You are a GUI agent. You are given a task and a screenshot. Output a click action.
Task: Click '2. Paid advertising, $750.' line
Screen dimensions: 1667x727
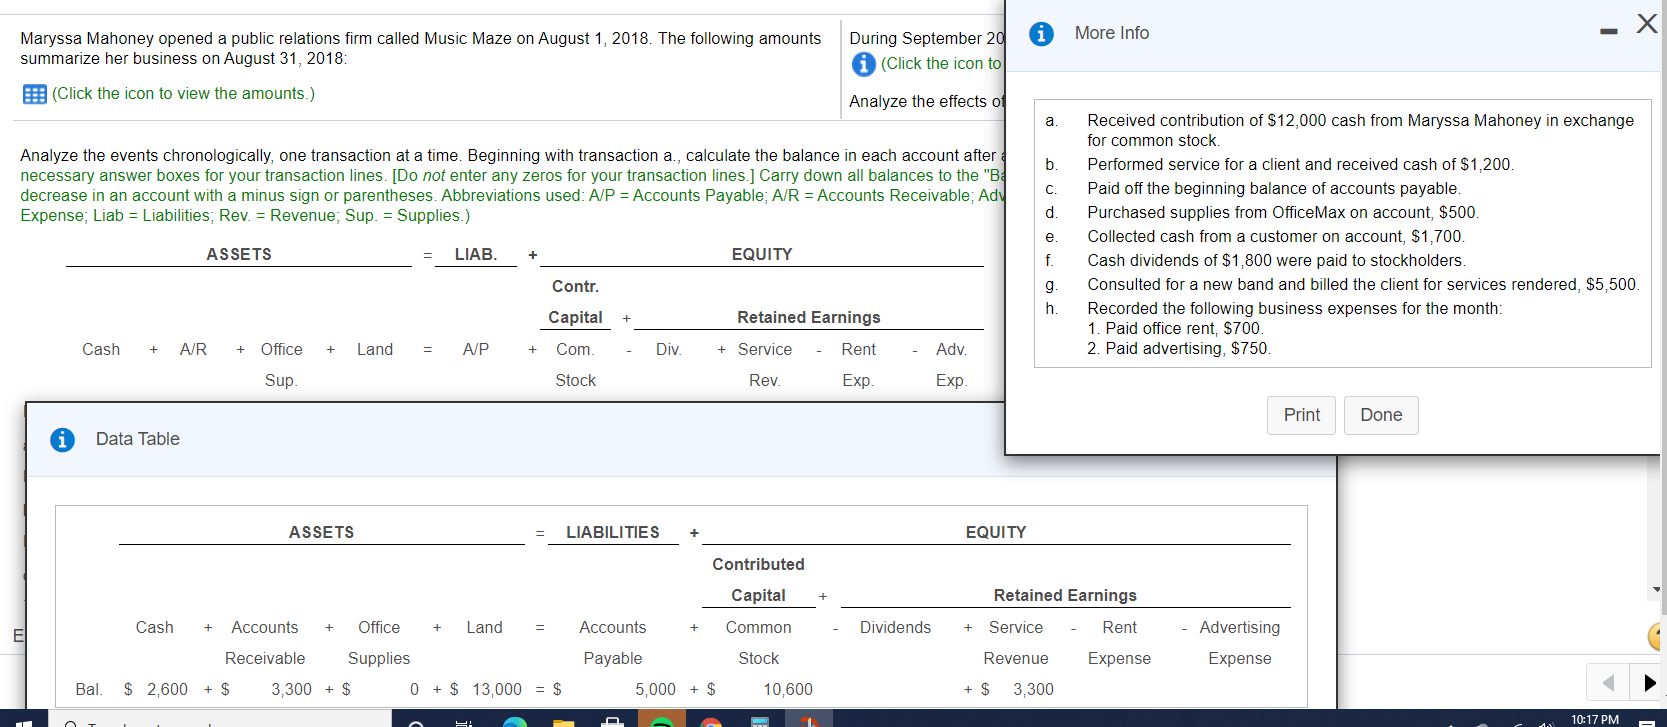[1179, 348]
